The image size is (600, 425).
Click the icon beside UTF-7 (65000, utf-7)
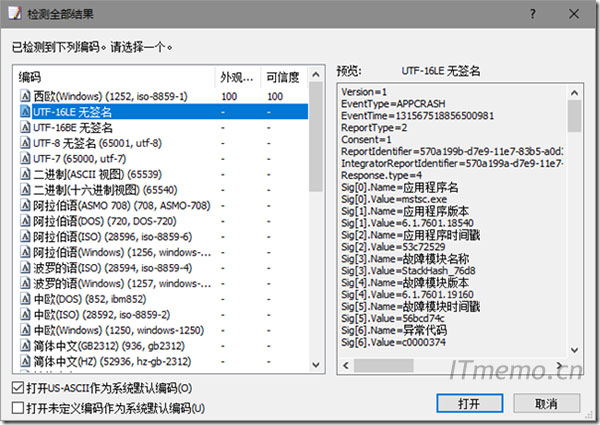point(25,159)
